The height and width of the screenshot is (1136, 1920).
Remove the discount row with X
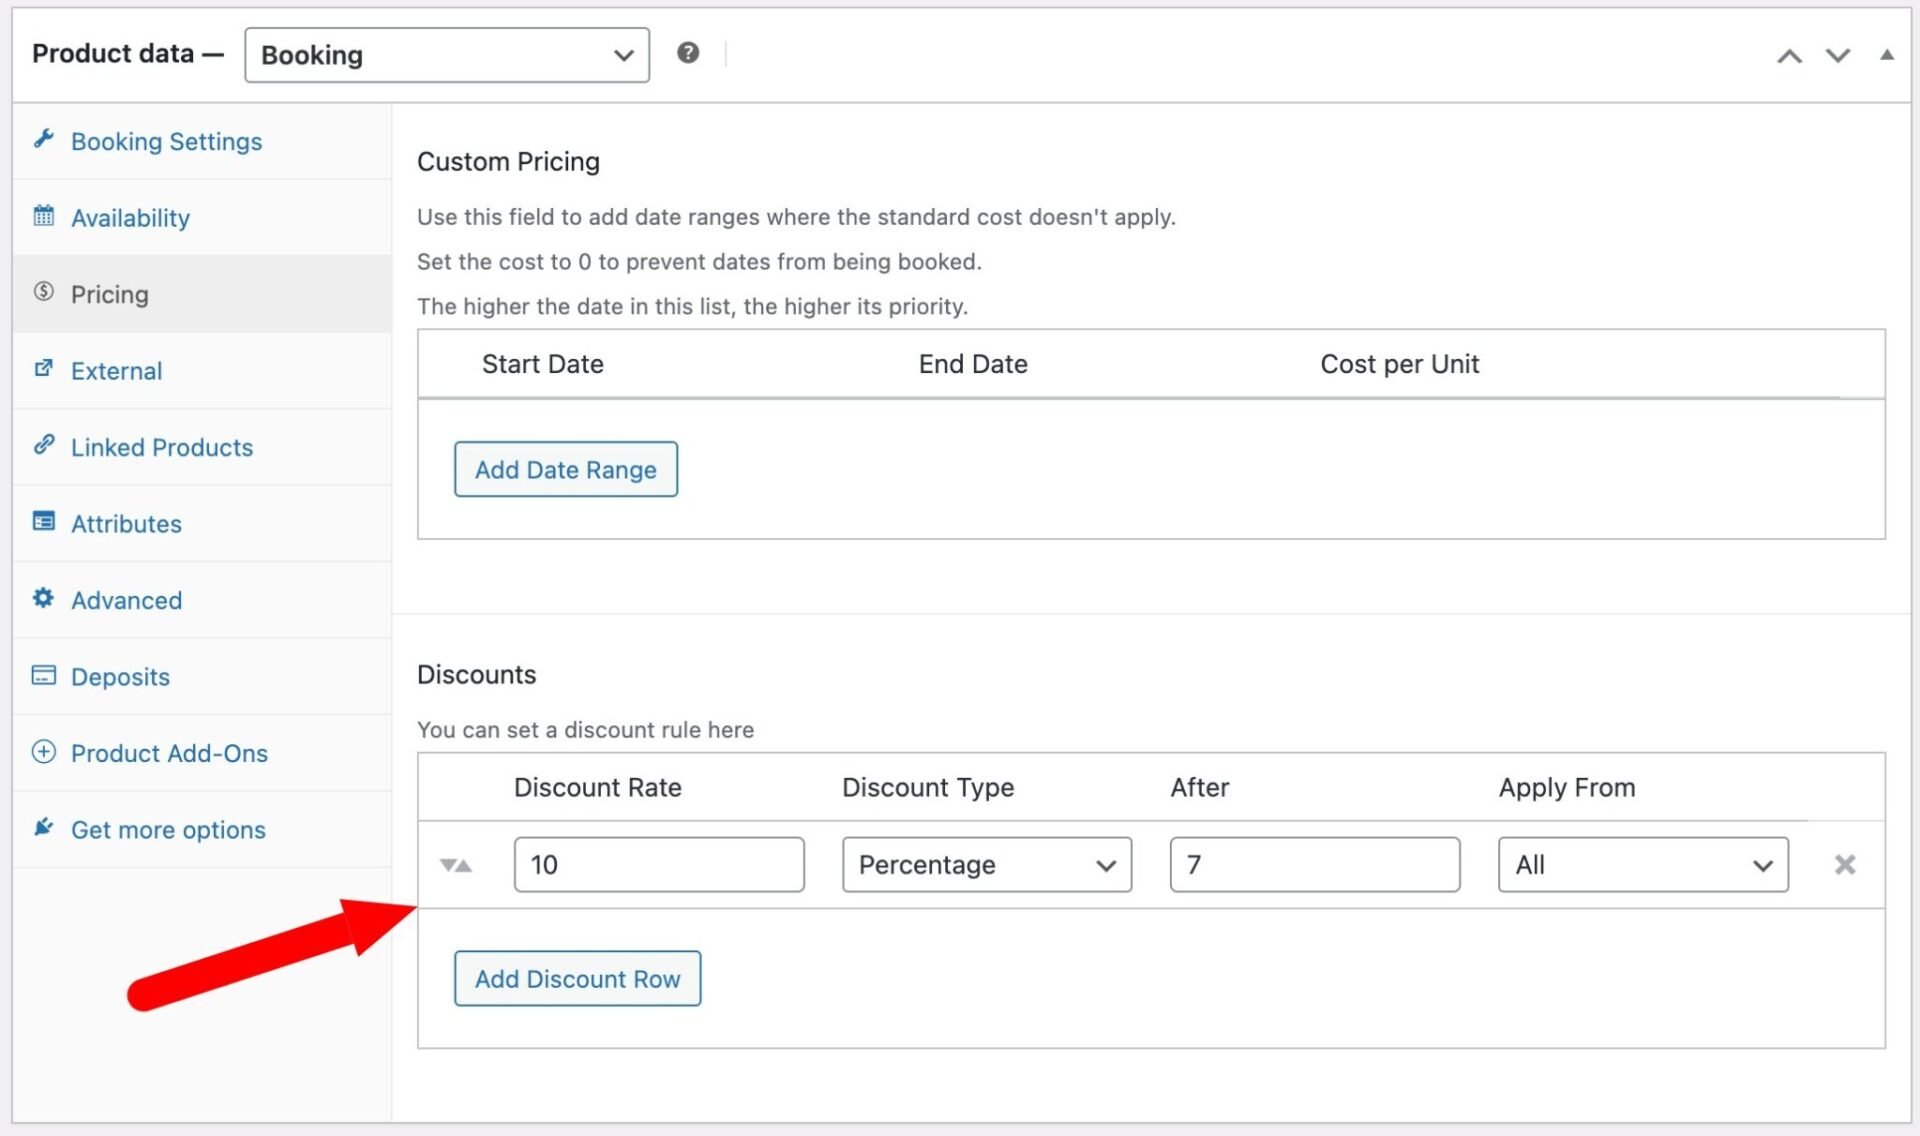[x=1845, y=864]
